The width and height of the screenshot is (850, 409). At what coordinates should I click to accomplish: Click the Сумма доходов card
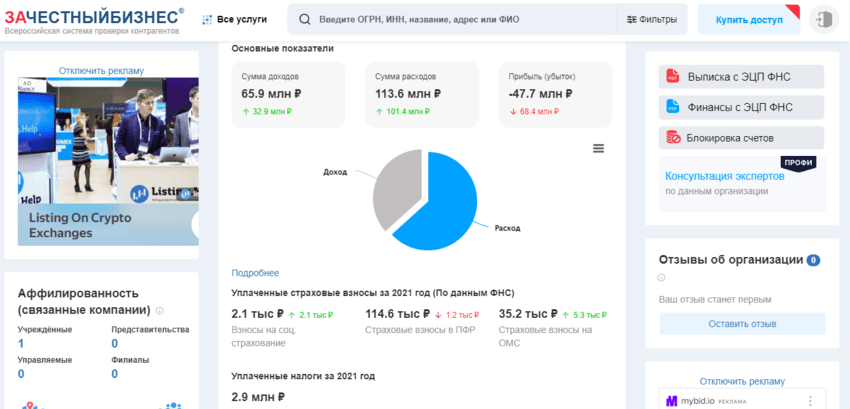tap(288, 94)
